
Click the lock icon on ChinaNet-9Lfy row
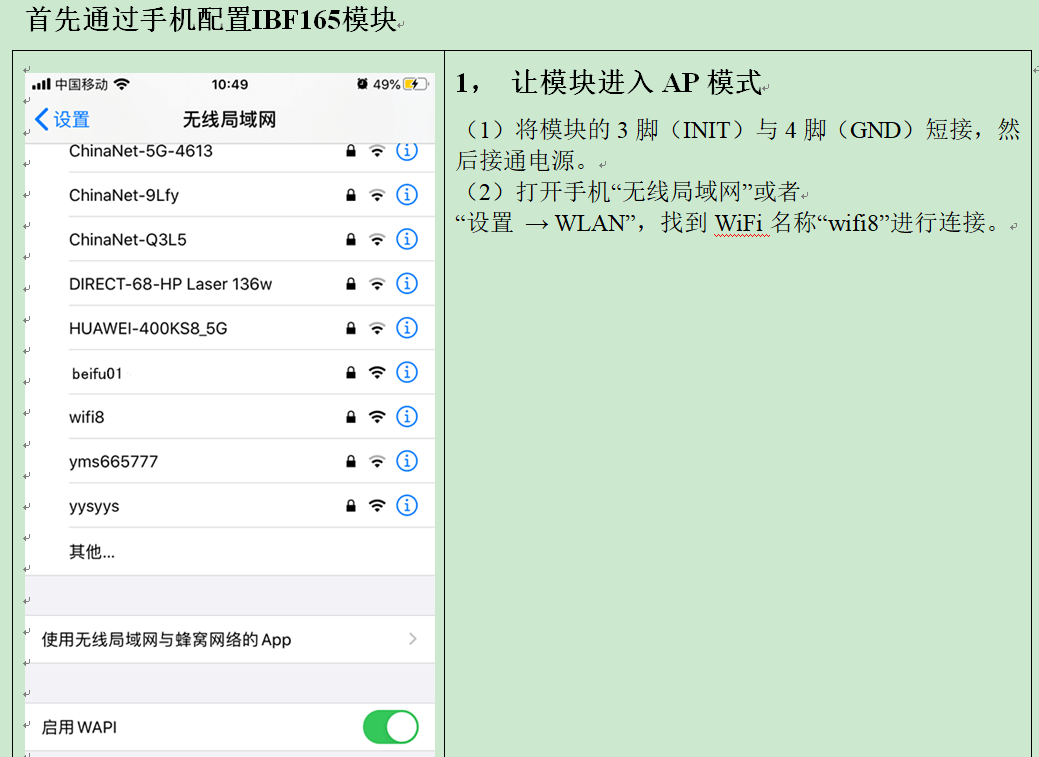351,195
